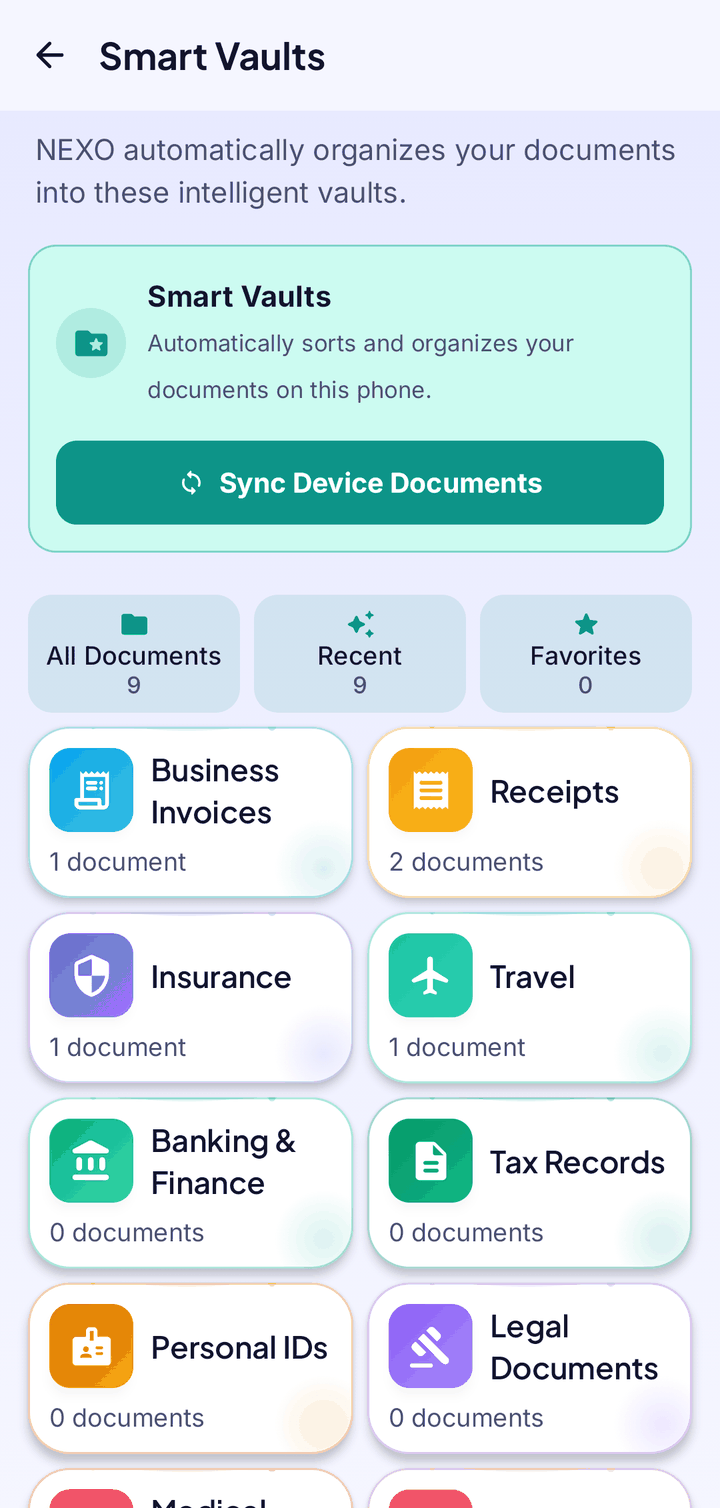
Task: Click the "Automatically sorts and organizes" description
Action: [361, 367]
